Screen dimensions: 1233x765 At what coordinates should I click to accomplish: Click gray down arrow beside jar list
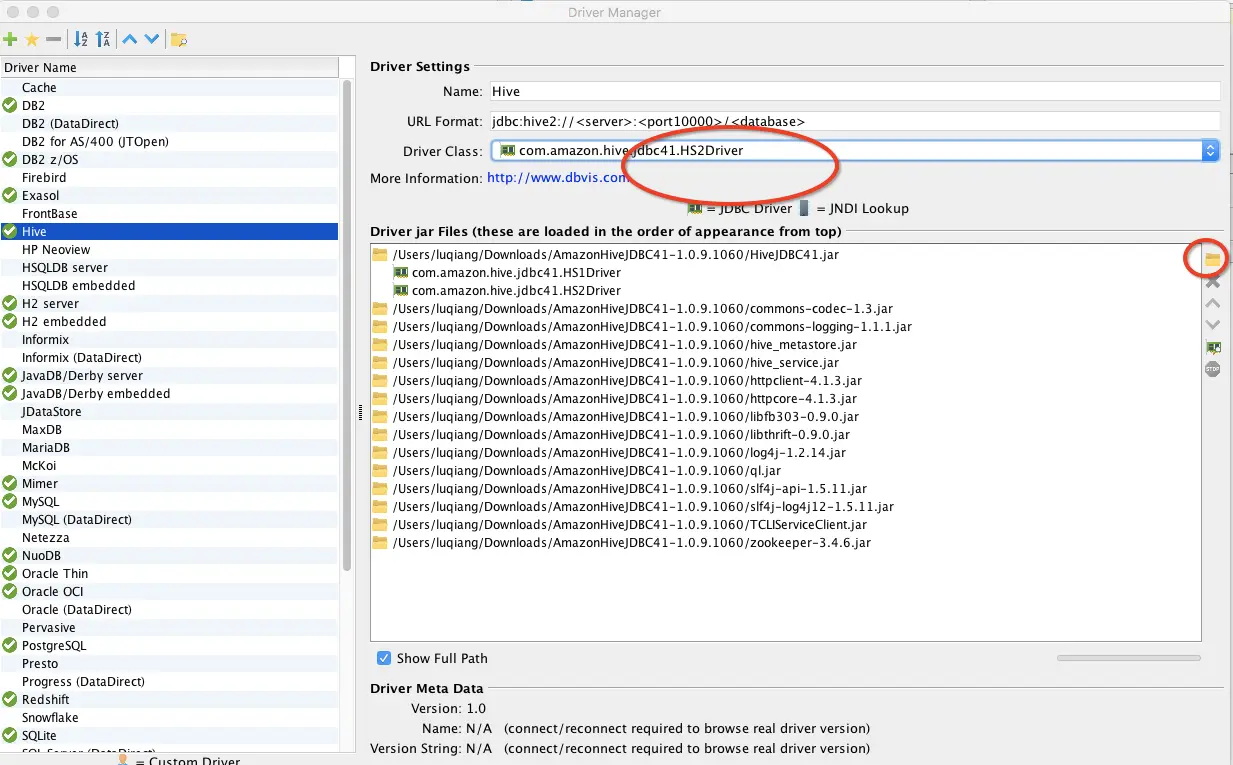point(1213,325)
